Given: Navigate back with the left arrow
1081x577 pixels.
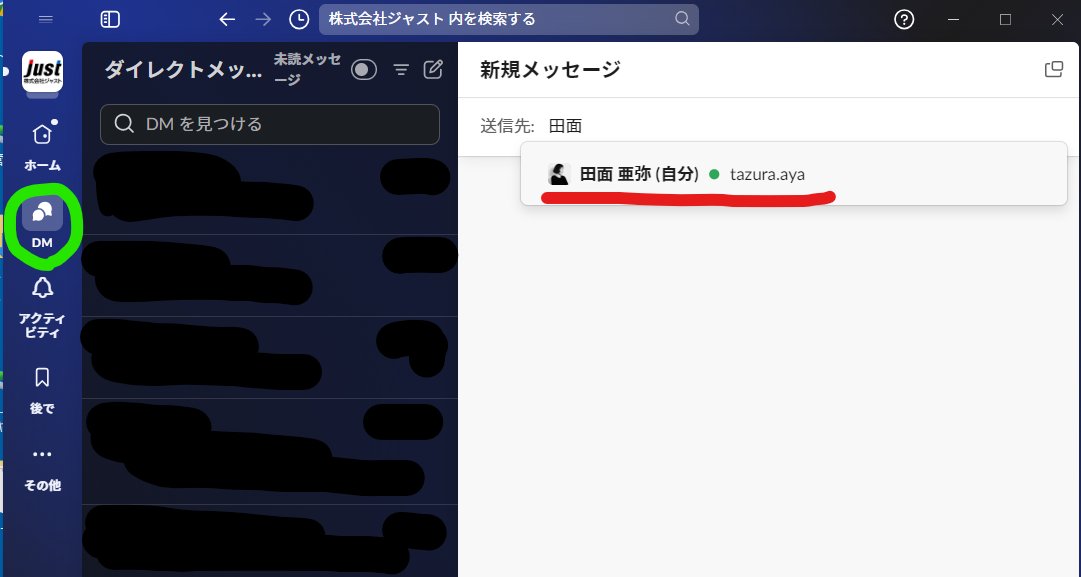Looking at the screenshot, I should point(227,19).
